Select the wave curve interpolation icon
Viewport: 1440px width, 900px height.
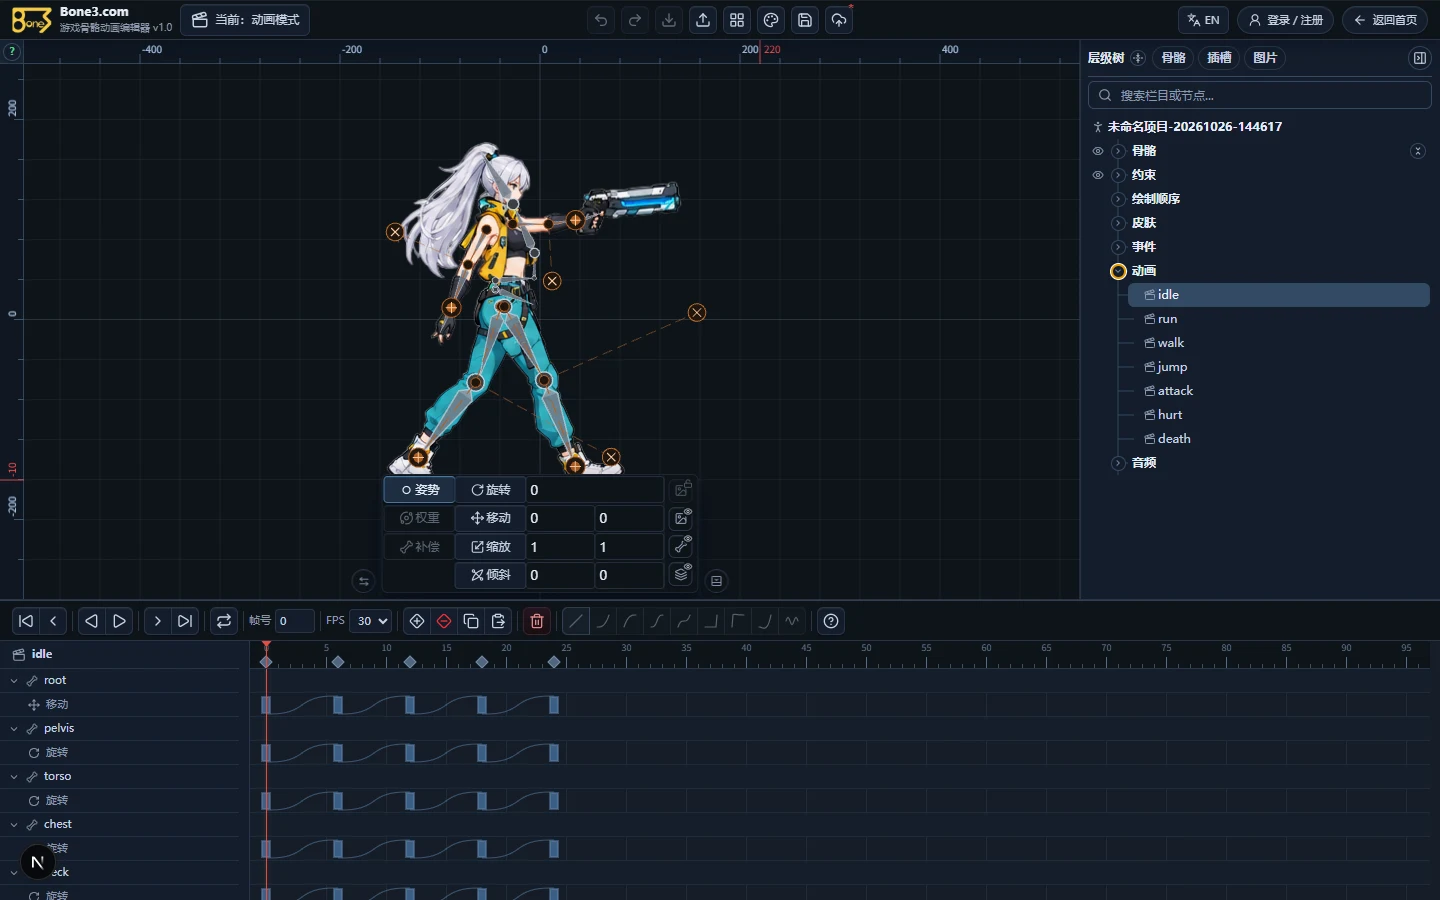coord(792,621)
